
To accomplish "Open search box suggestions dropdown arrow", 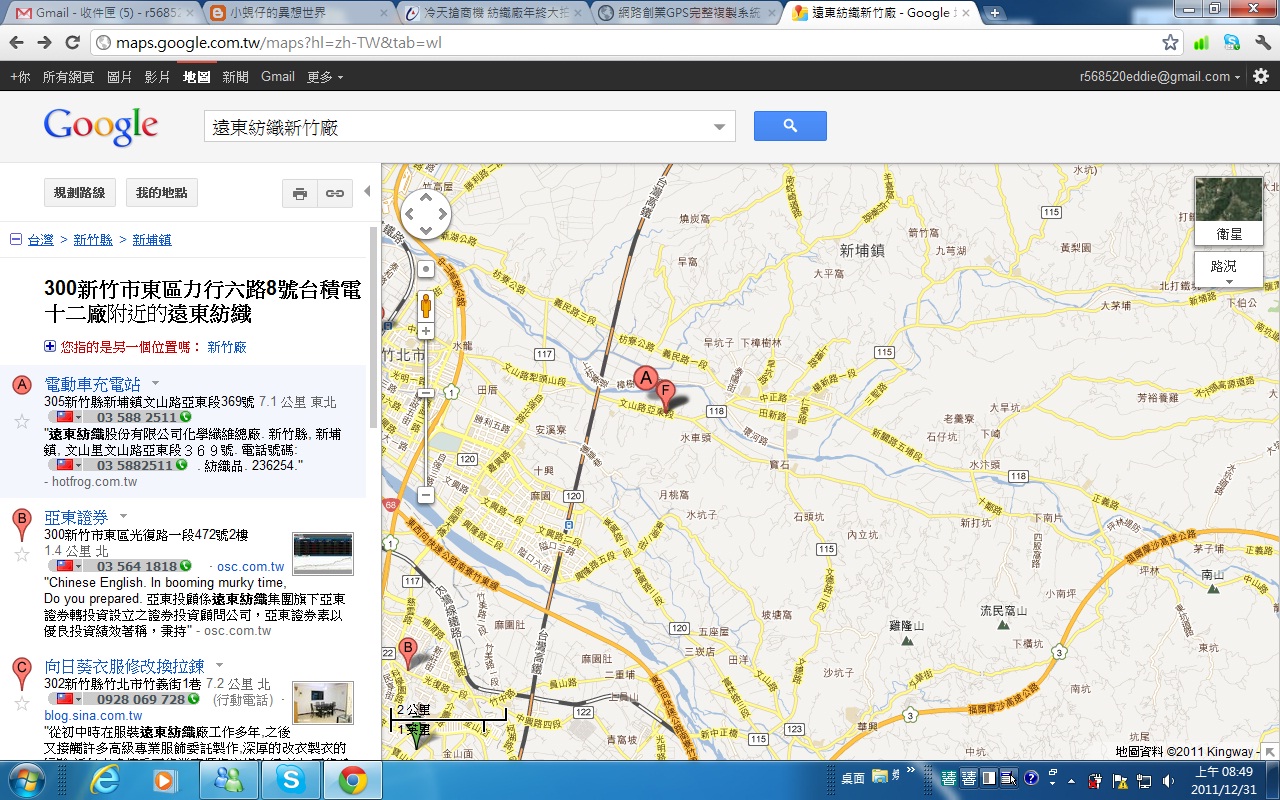I will [x=719, y=127].
